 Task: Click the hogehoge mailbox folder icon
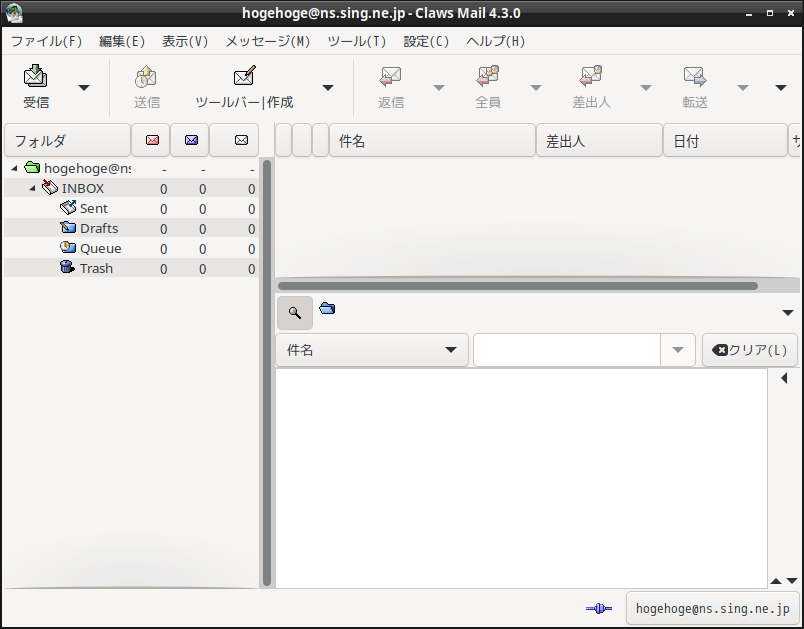coord(32,167)
